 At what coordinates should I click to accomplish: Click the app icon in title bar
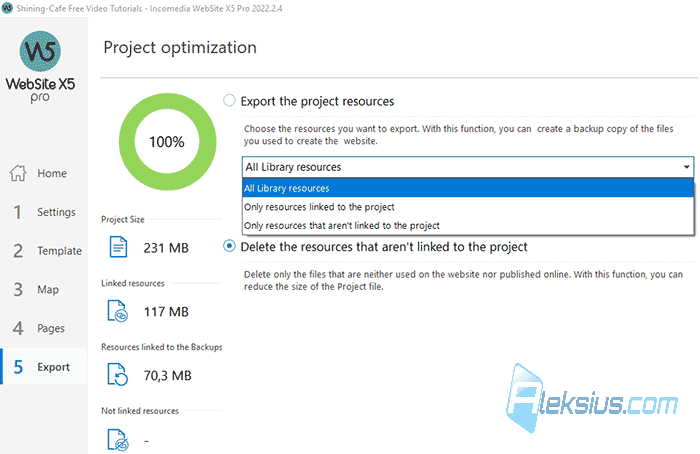point(7,8)
